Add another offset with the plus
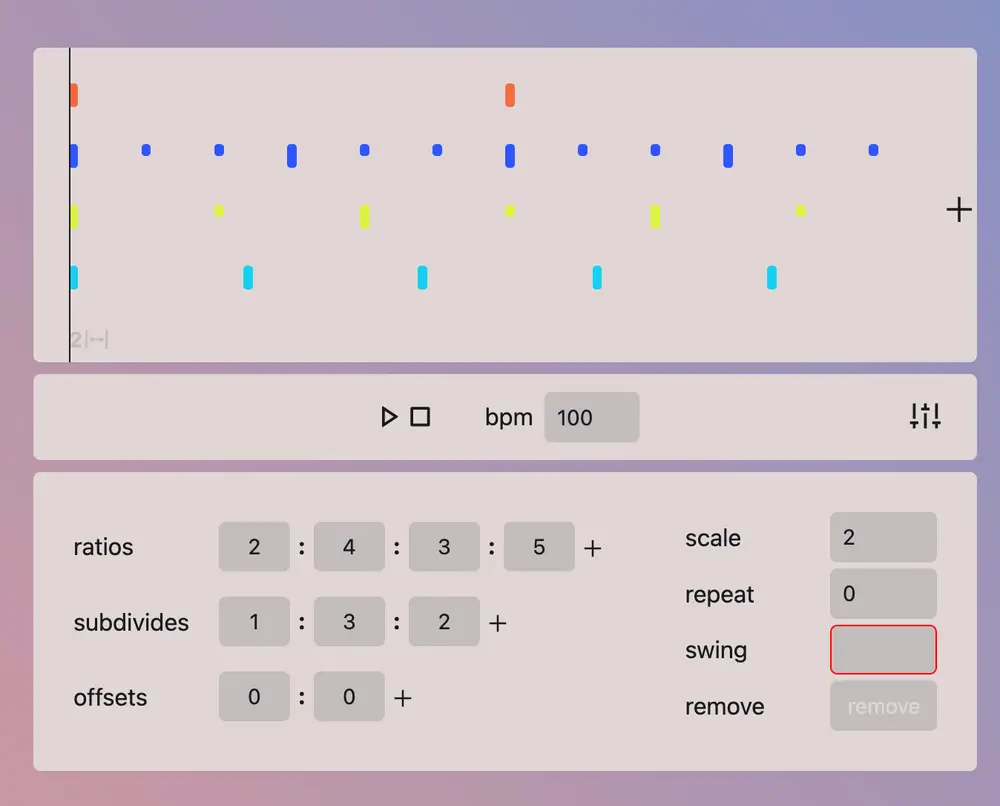This screenshot has height=806, width=1000. point(402,698)
